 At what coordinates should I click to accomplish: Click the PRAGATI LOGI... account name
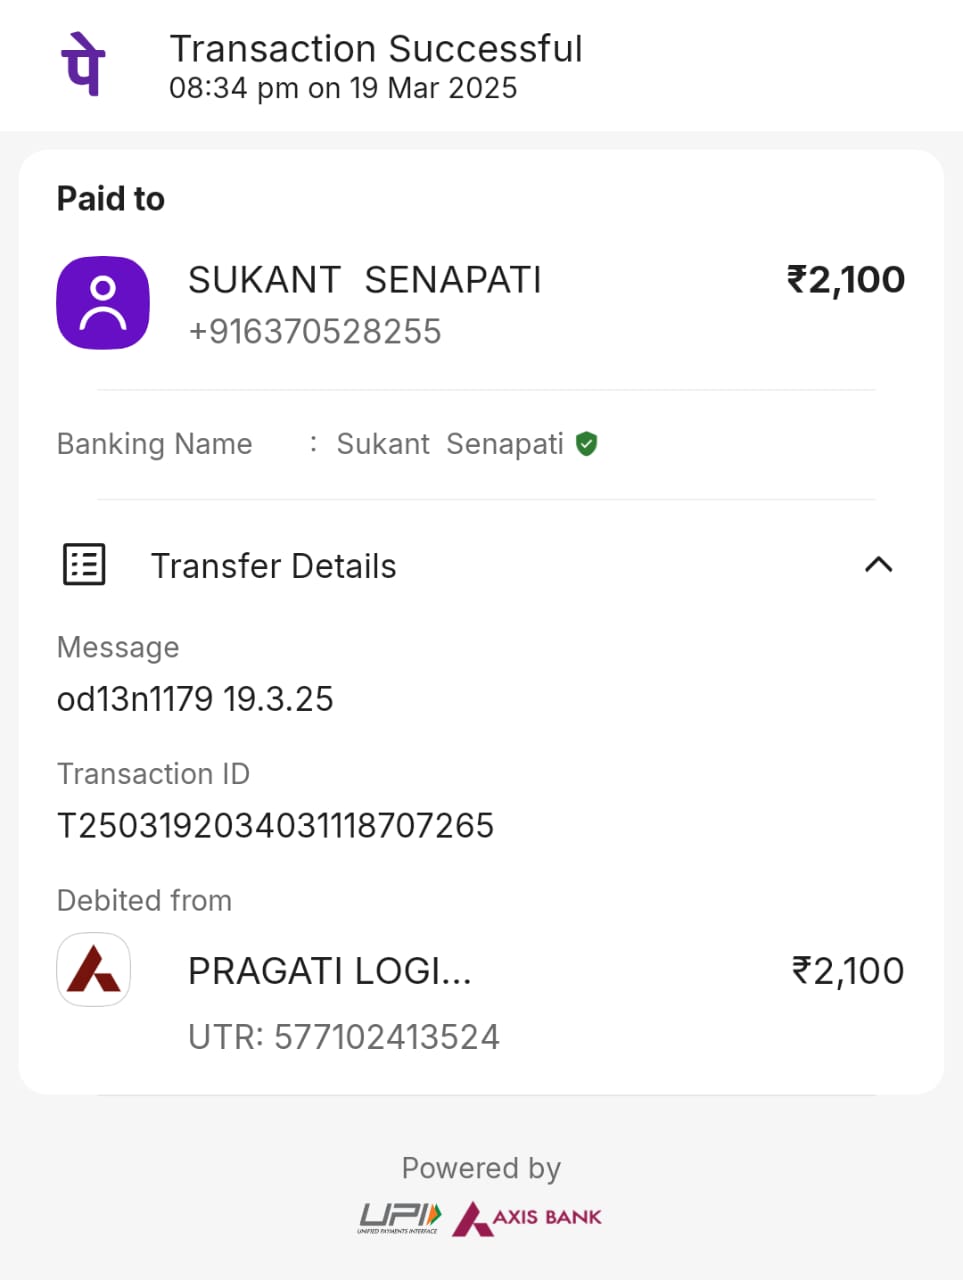329,971
